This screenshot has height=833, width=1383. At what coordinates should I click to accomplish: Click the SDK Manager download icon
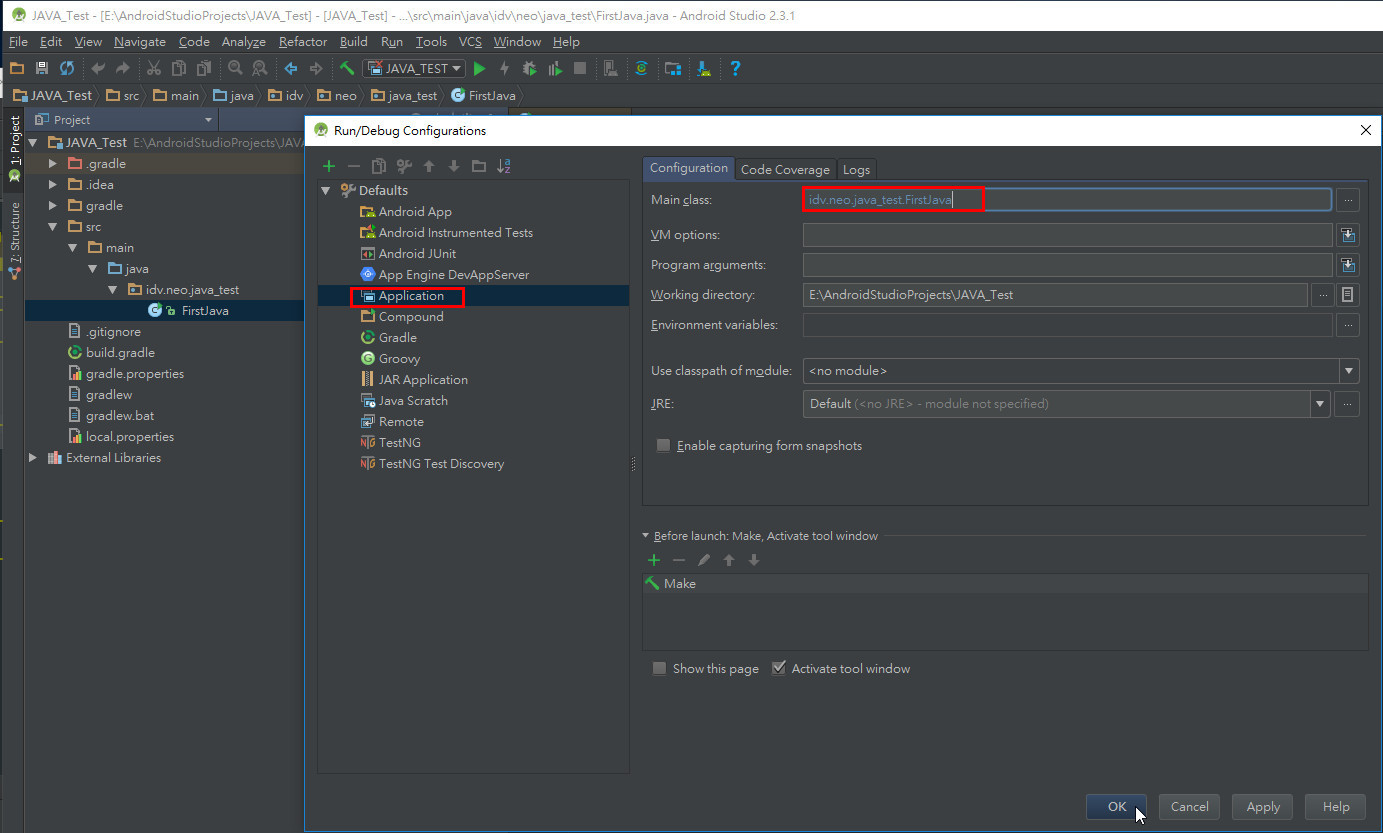[x=704, y=69]
